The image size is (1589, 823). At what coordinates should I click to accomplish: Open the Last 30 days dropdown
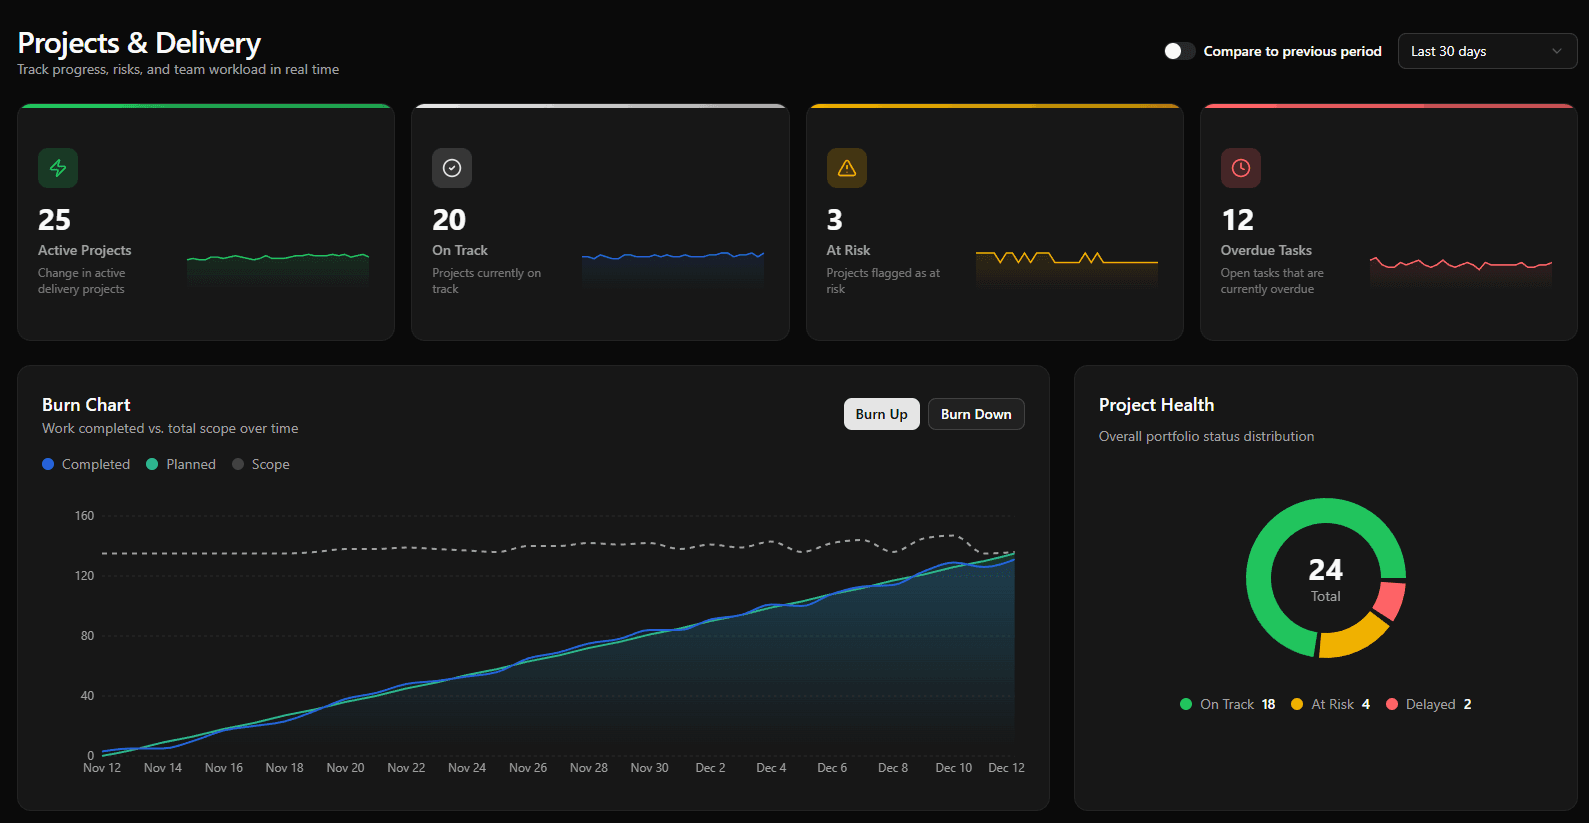(x=1487, y=51)
